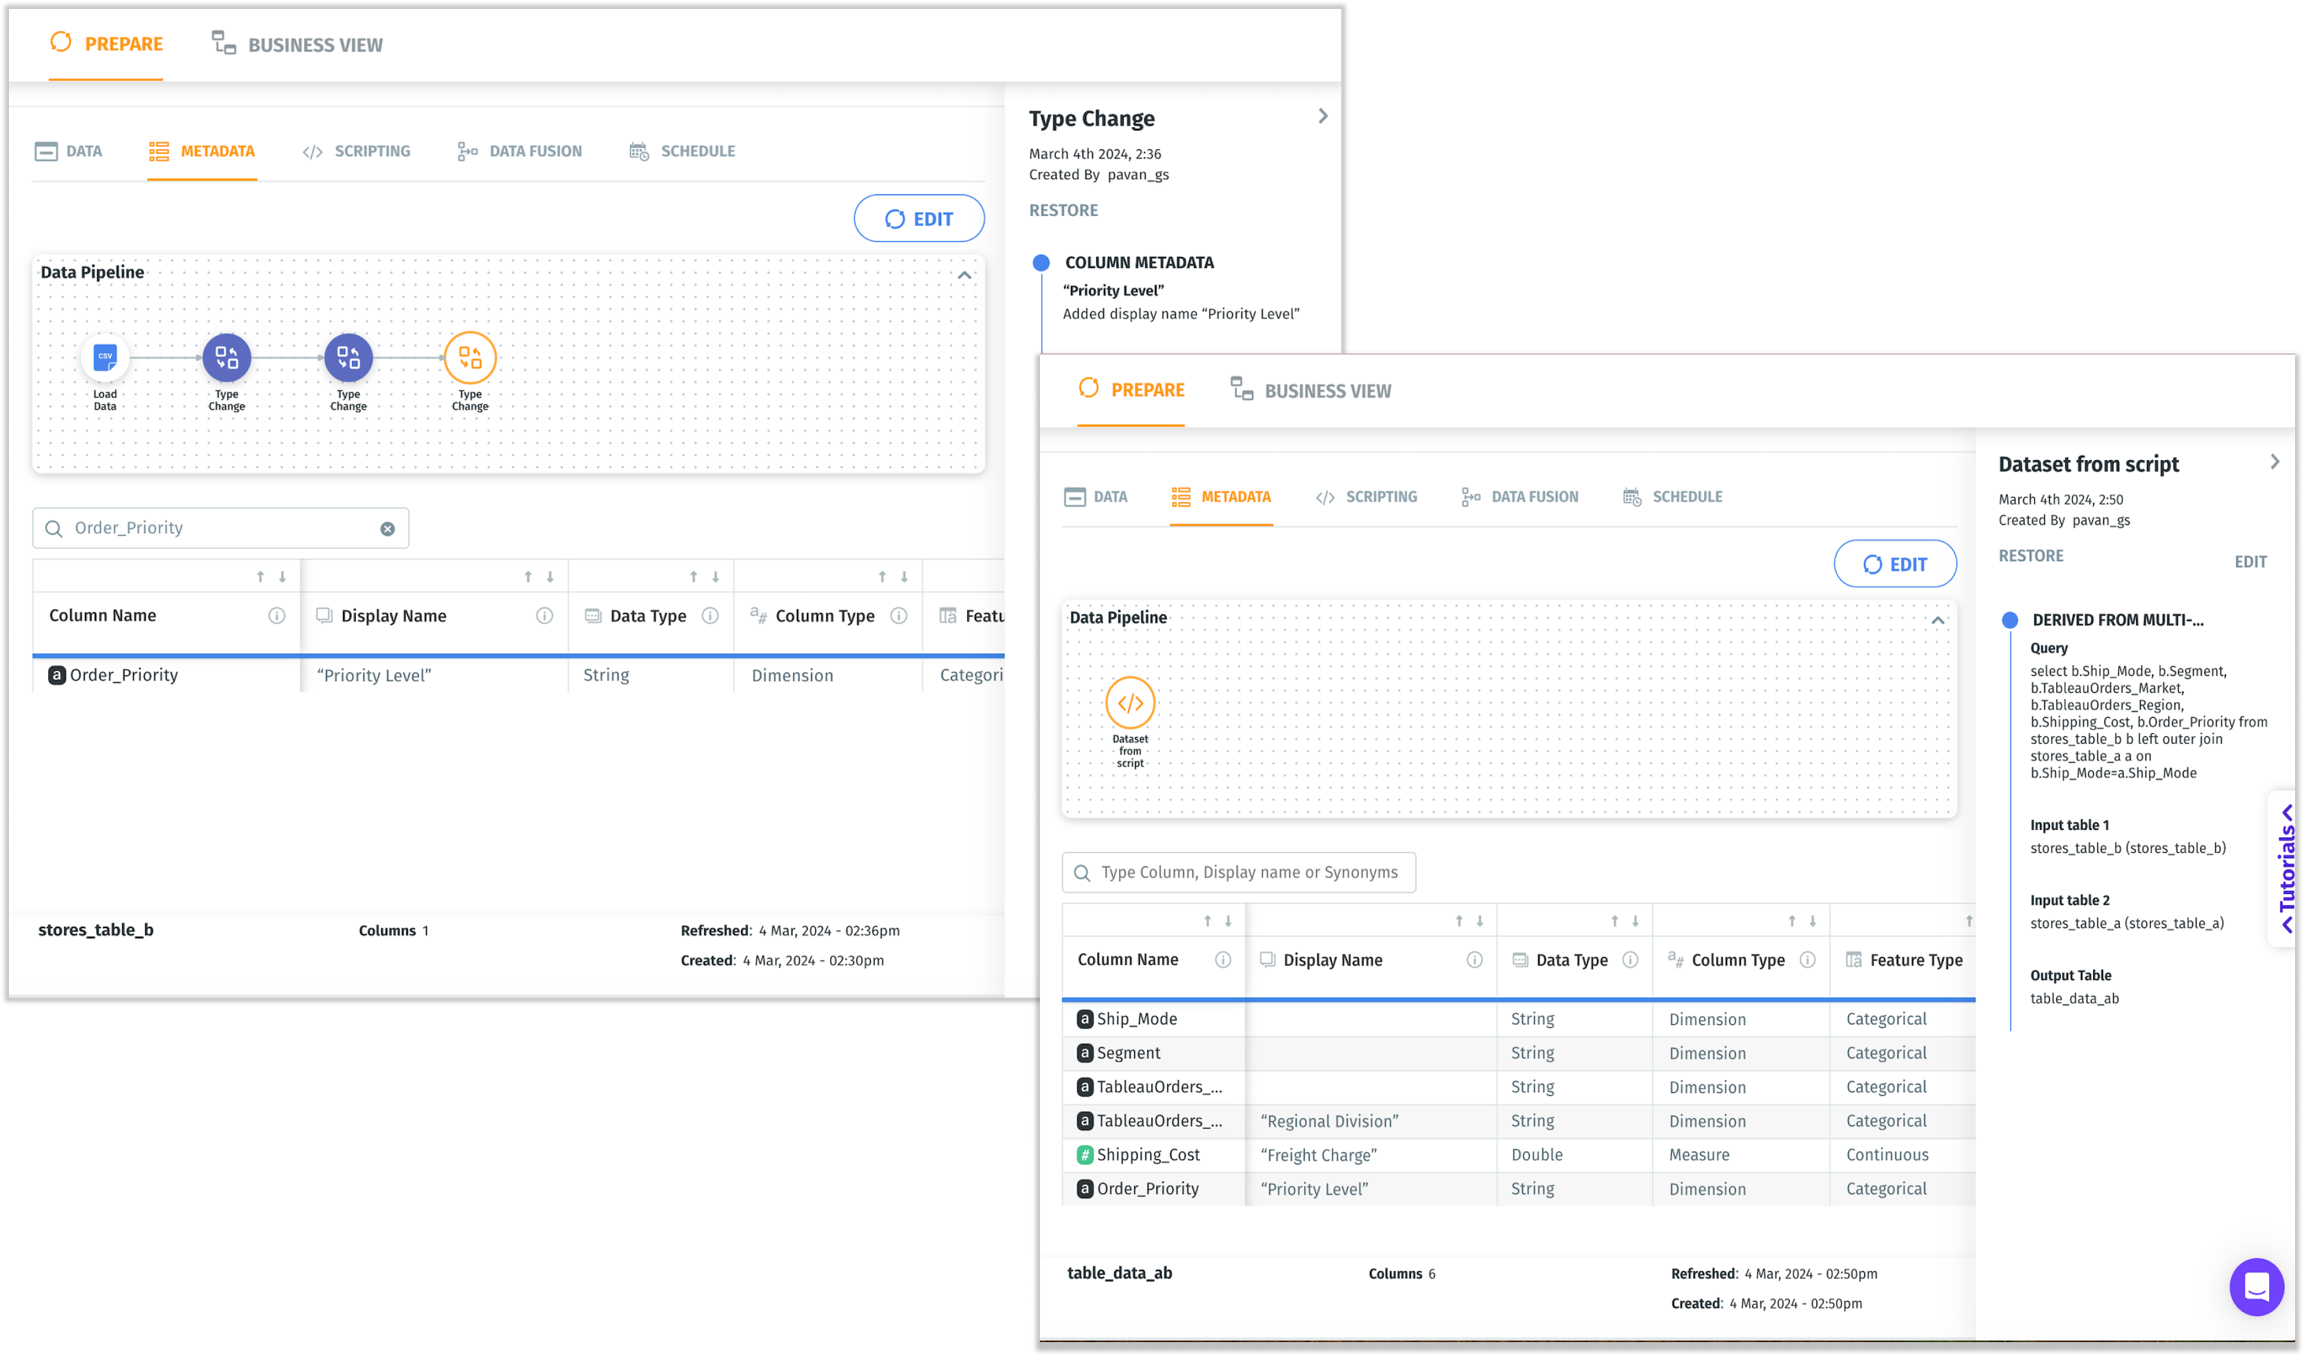Collapse the Dataset from script side panel

click(2274, 462)
